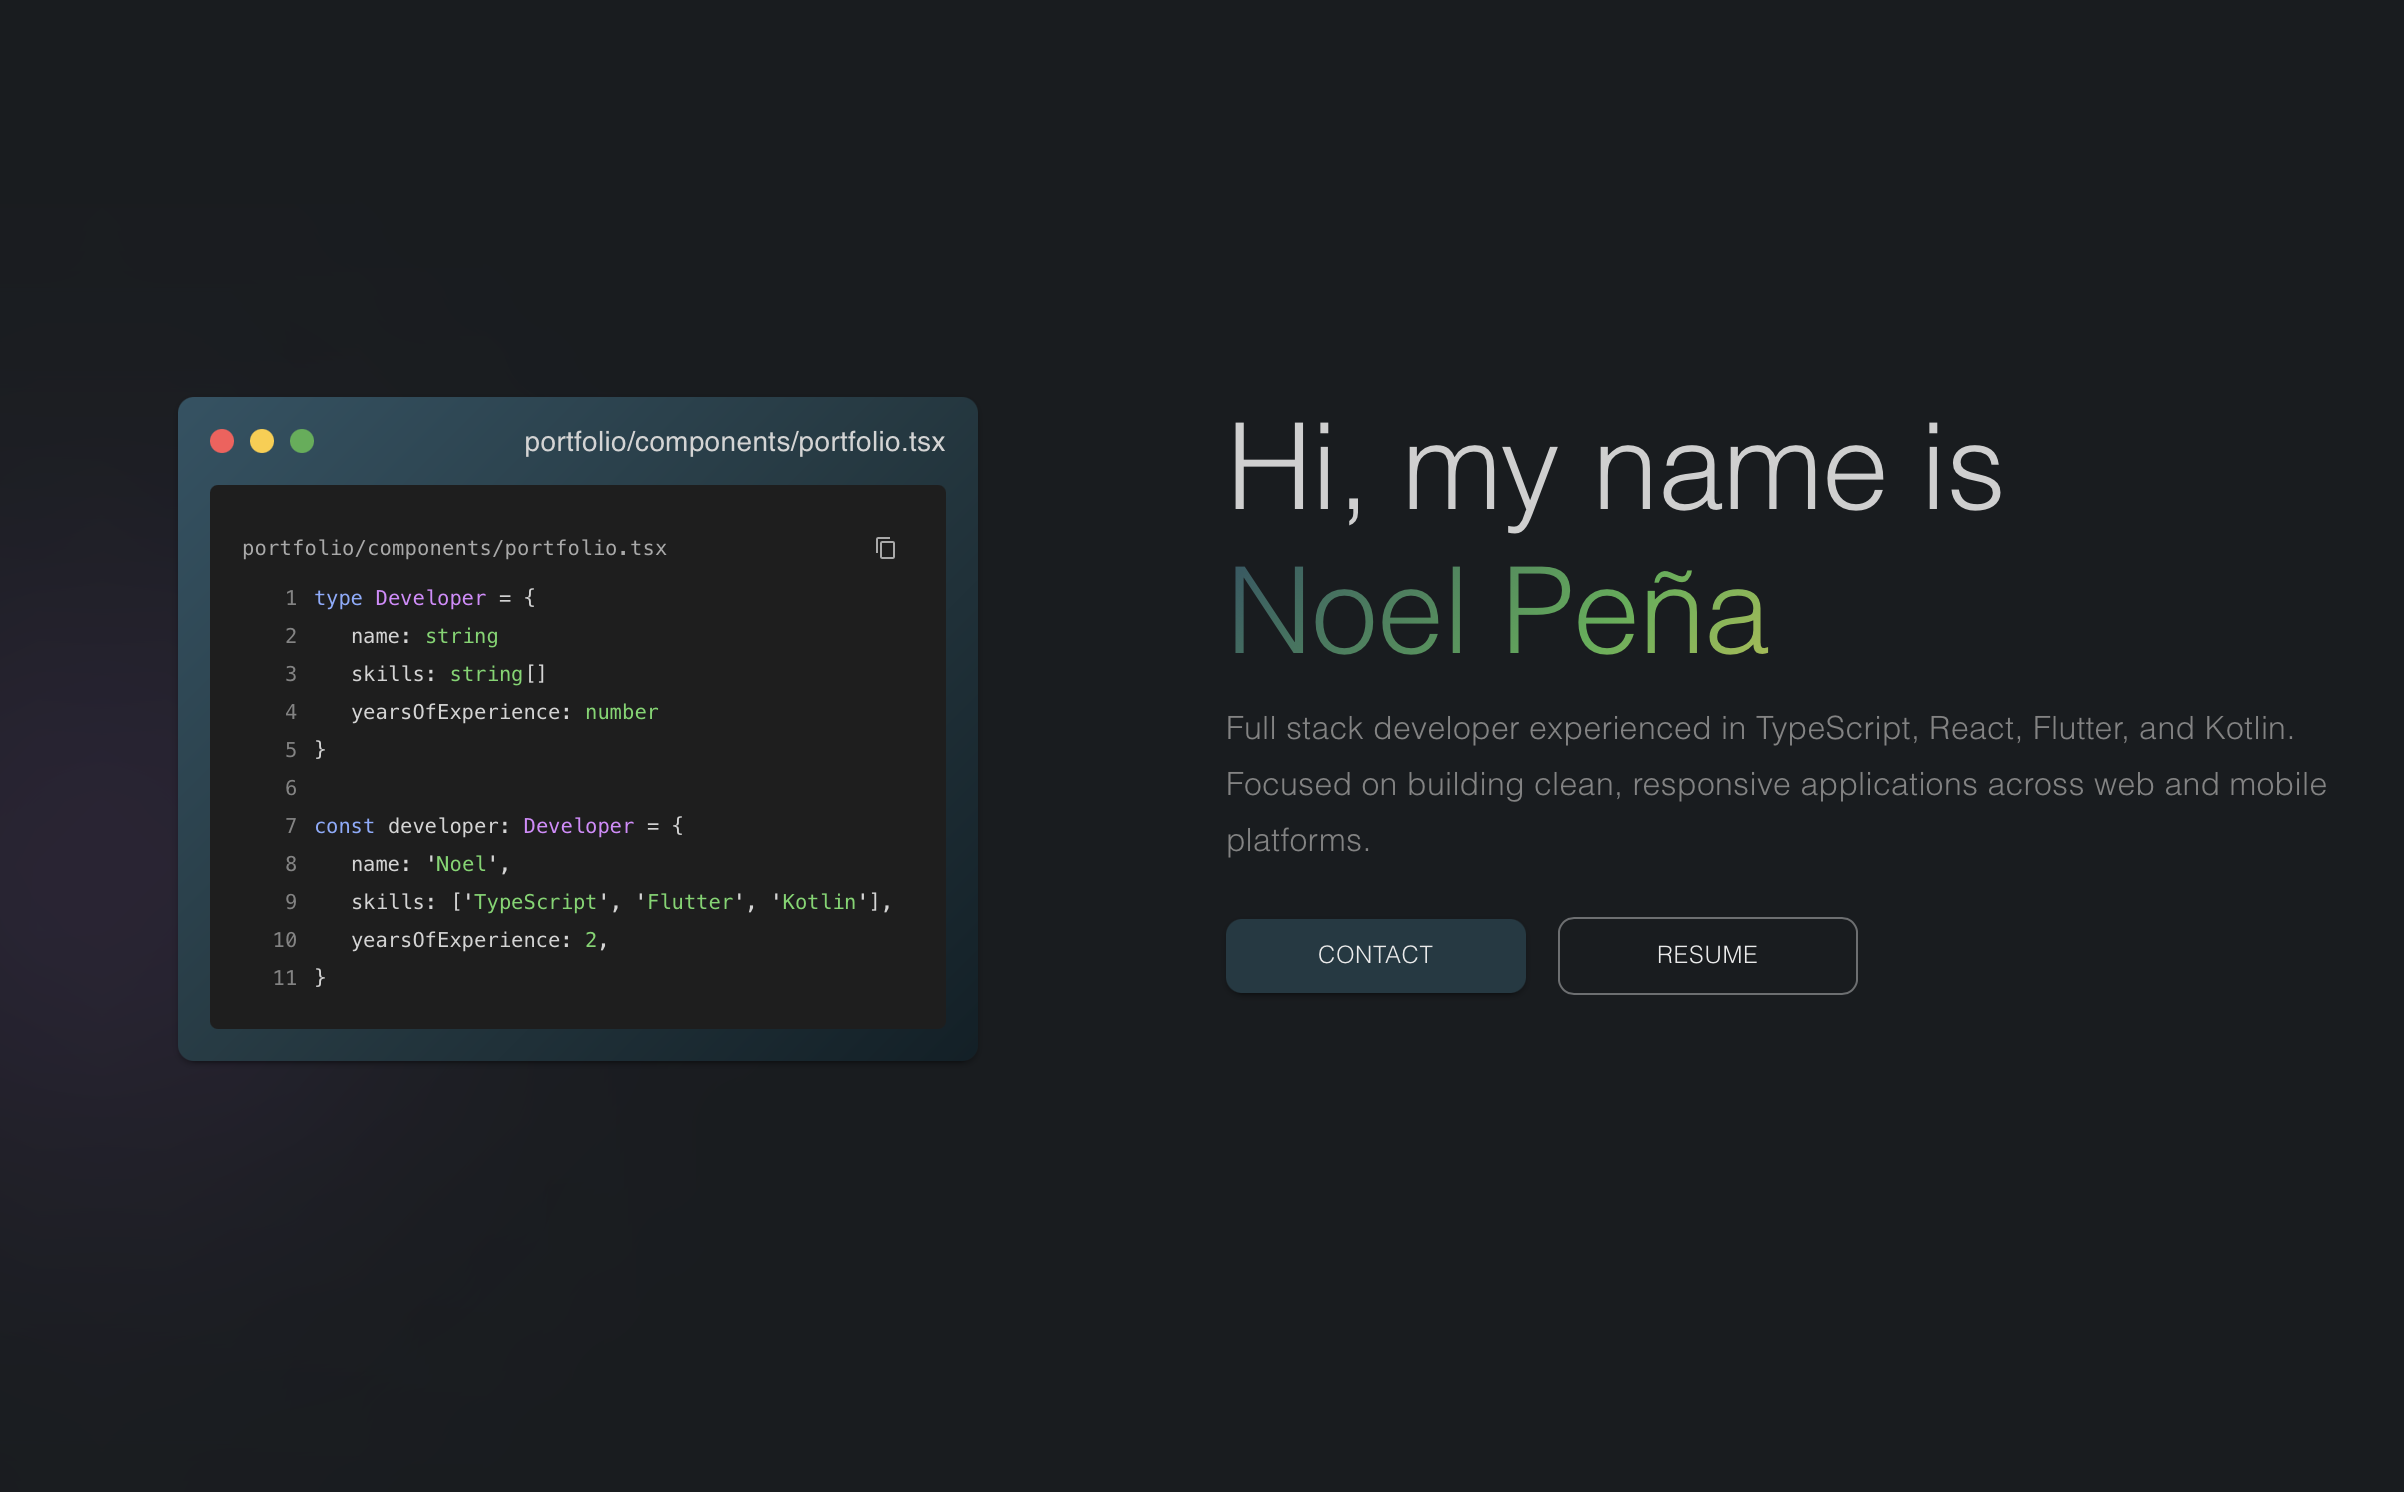2404x1492 pixels.
Task: Copy the code snippet with the clipboard icon
Action: 885,548
